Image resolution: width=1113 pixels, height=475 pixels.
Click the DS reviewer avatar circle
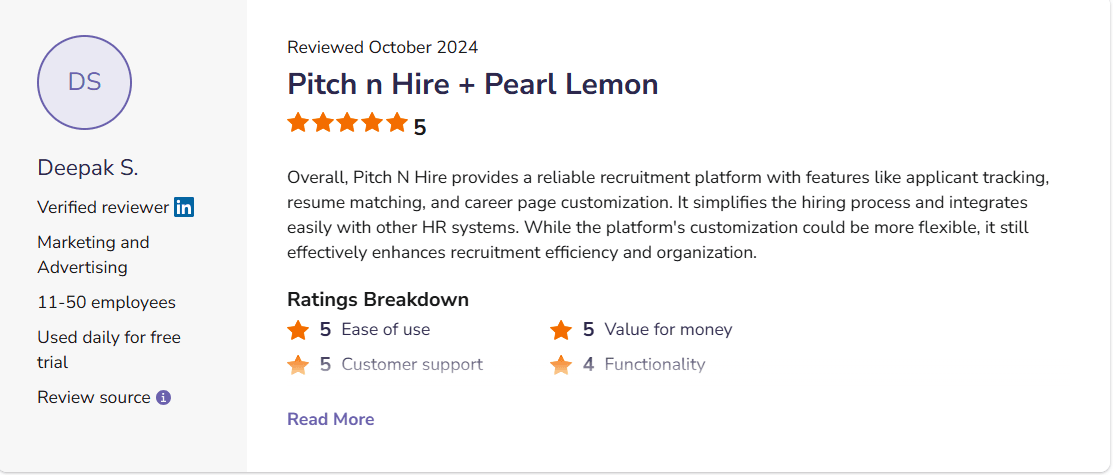coord(85,82)
